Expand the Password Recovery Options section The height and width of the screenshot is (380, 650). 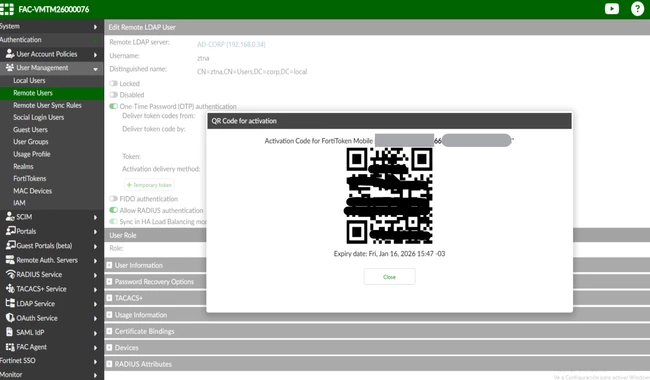tap(109, 281)
